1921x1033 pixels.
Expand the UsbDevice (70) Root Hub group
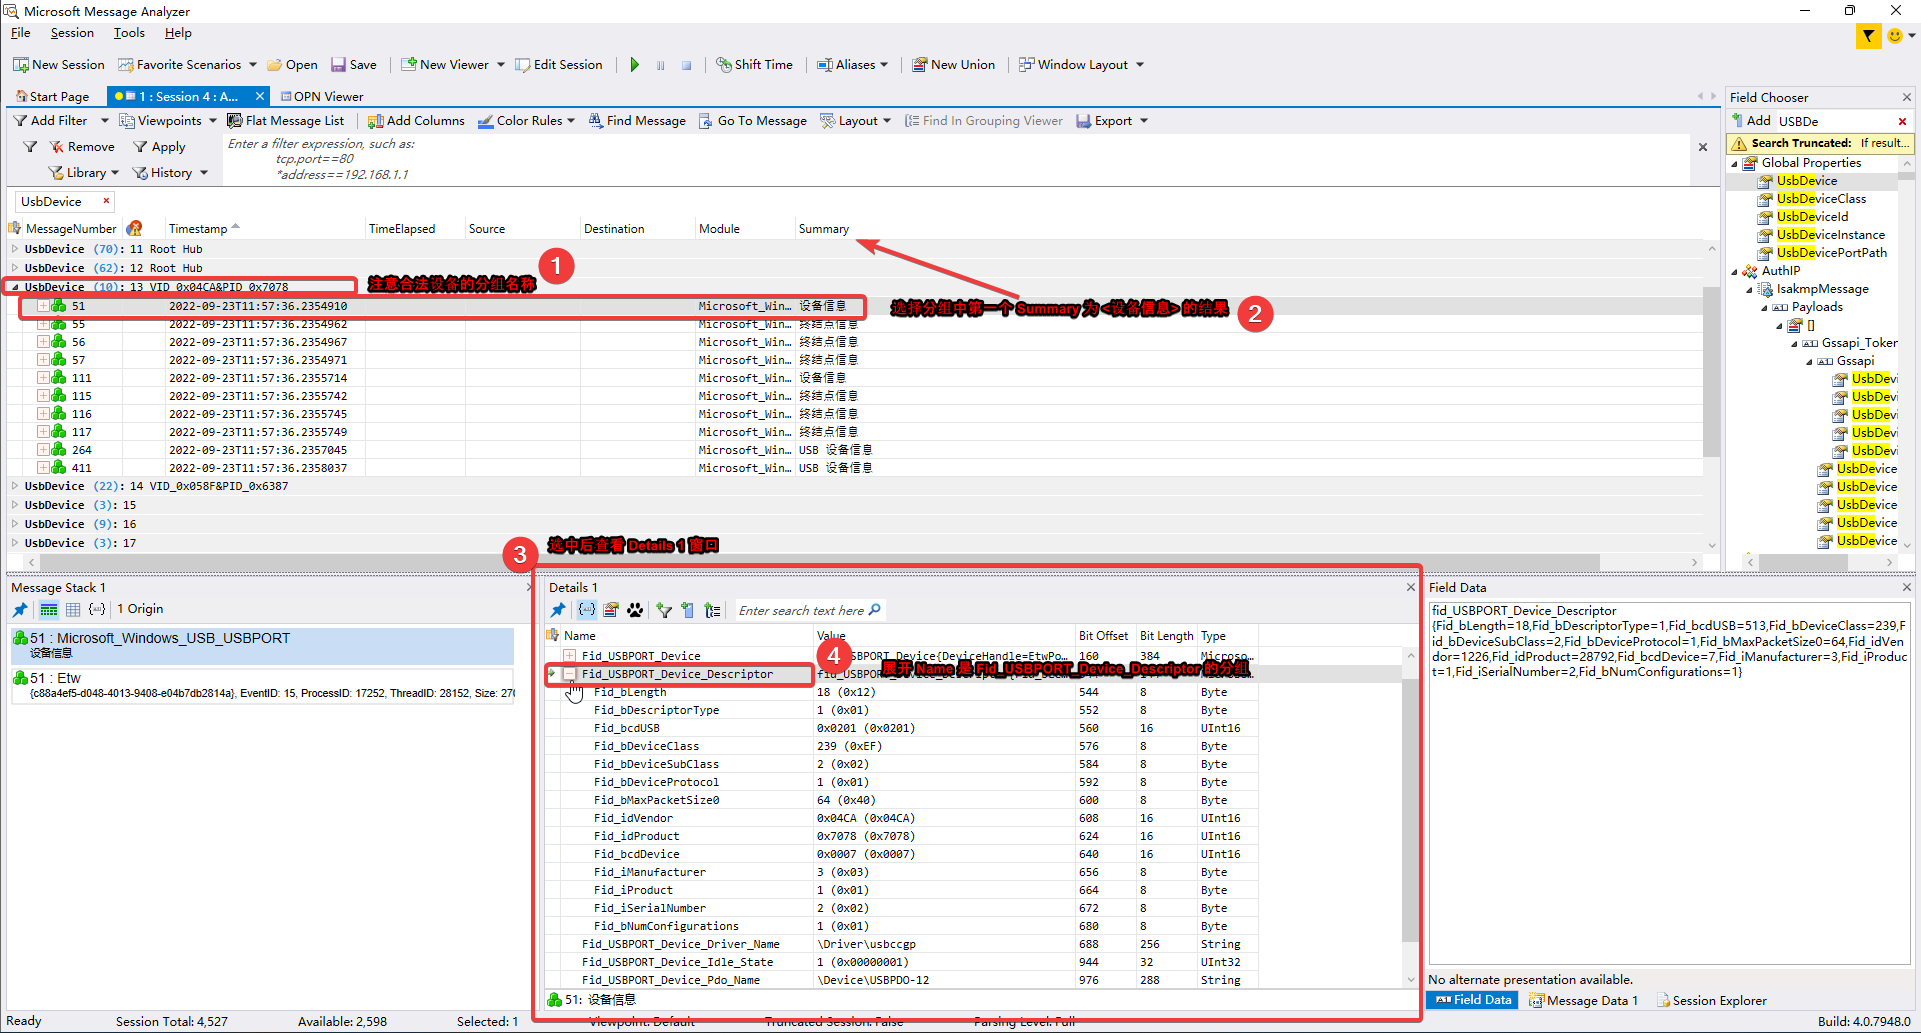(15, 249)
